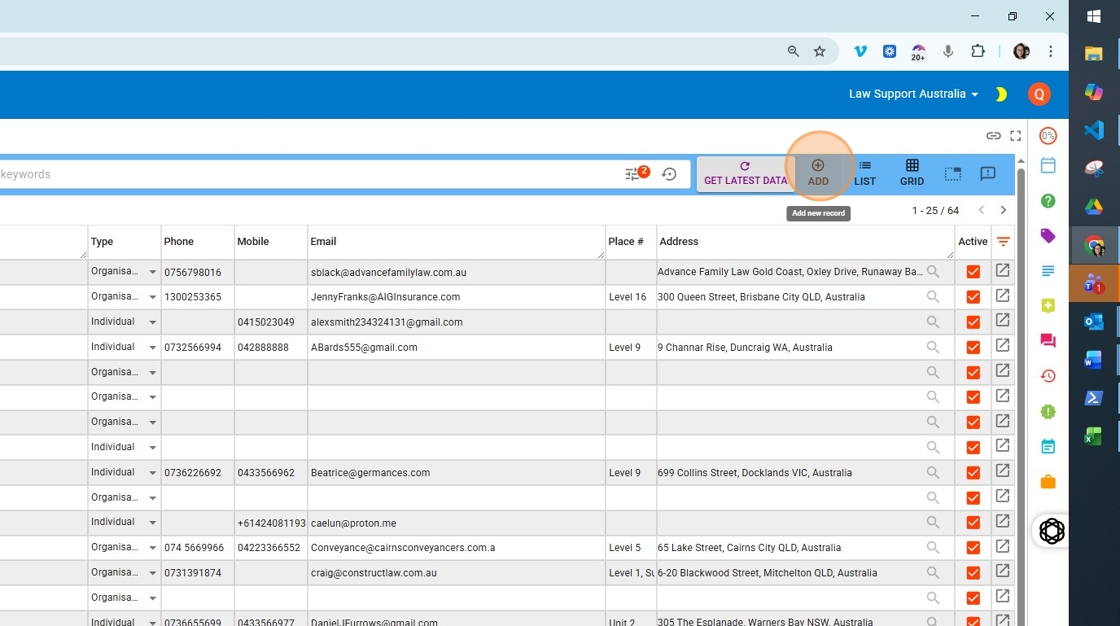Viewport: 1120px width, 626px height.
Task: Refresh with Get Latest Data button
Action: coord(745,173)
